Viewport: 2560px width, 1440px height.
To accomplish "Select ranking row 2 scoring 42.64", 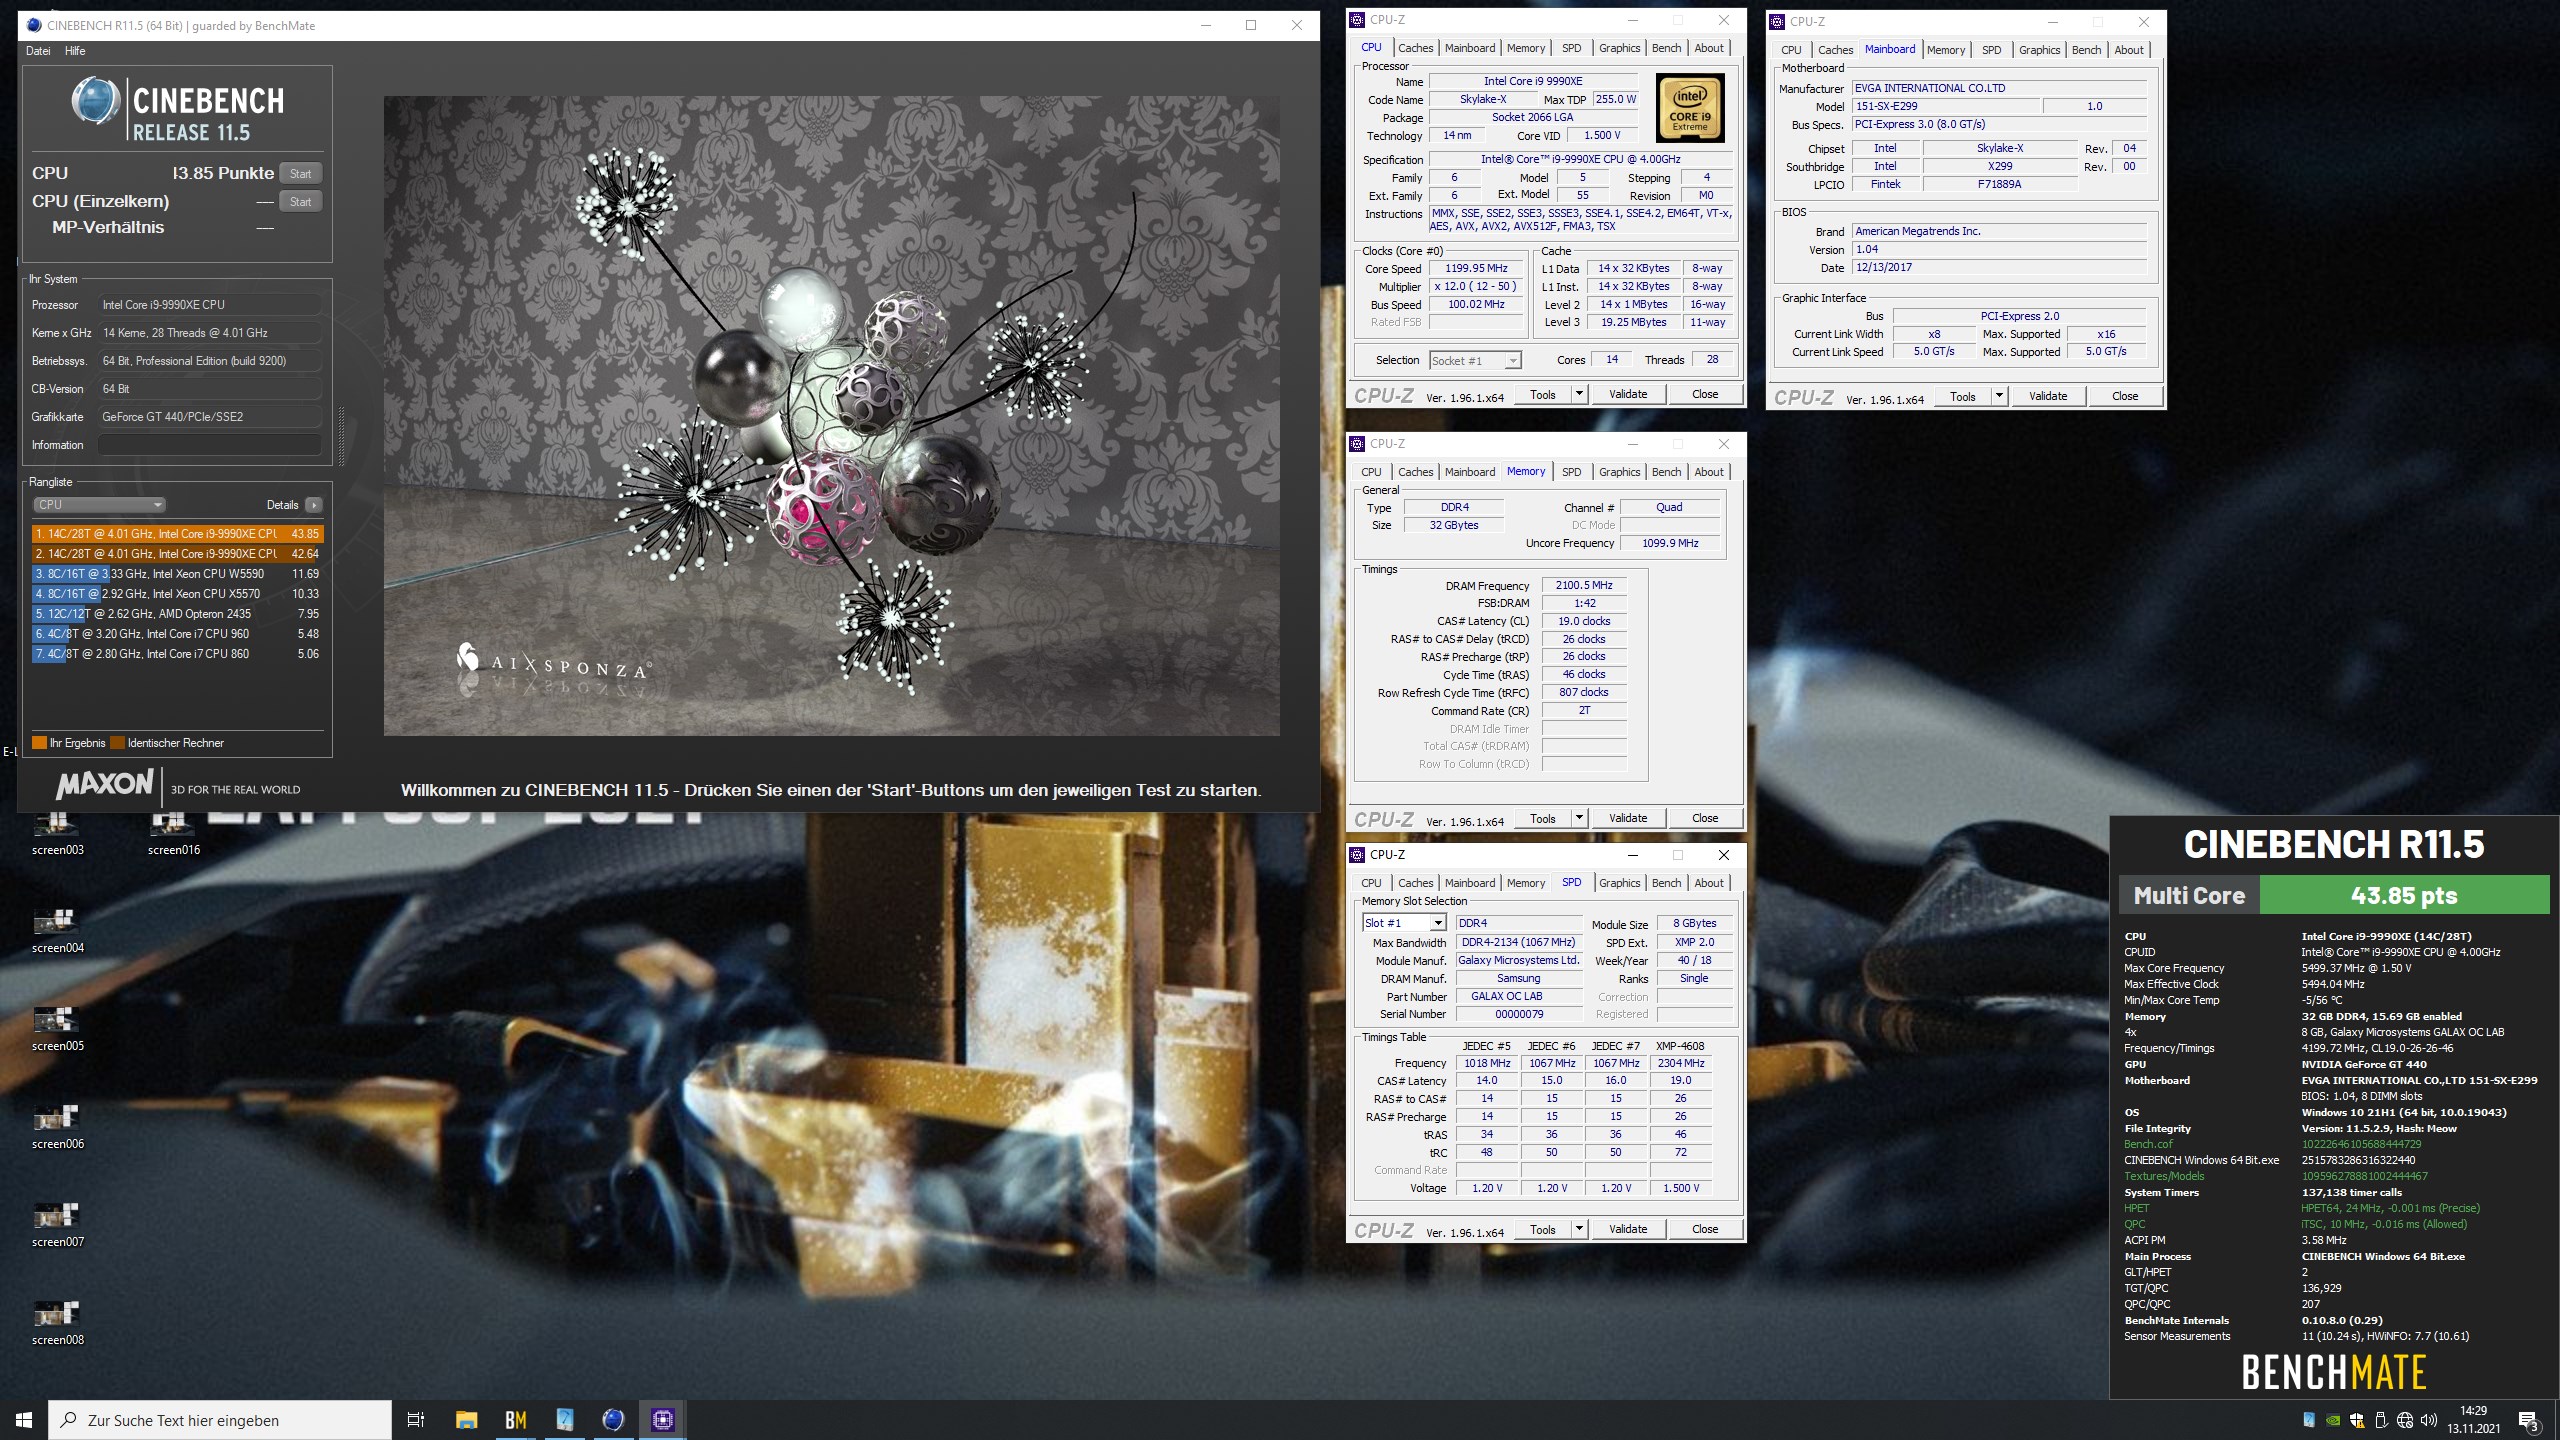I will tap(178, 554).
